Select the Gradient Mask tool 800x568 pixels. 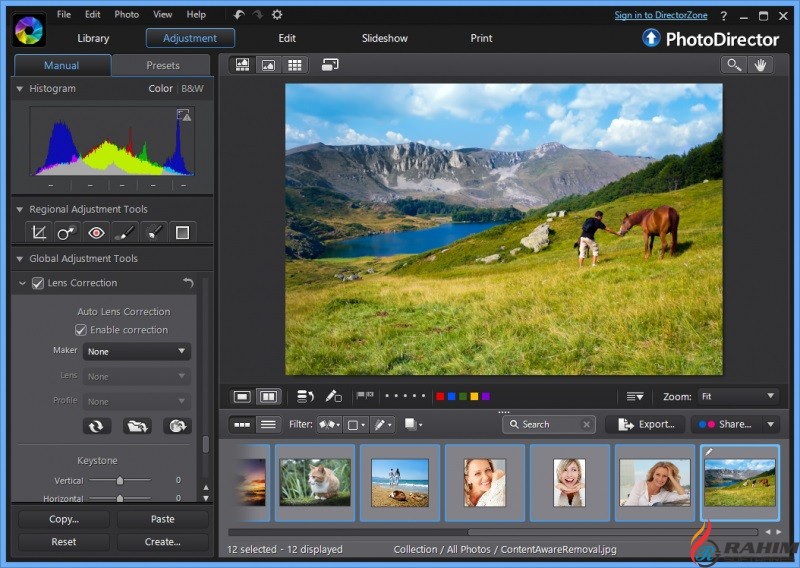pos(182,233)
